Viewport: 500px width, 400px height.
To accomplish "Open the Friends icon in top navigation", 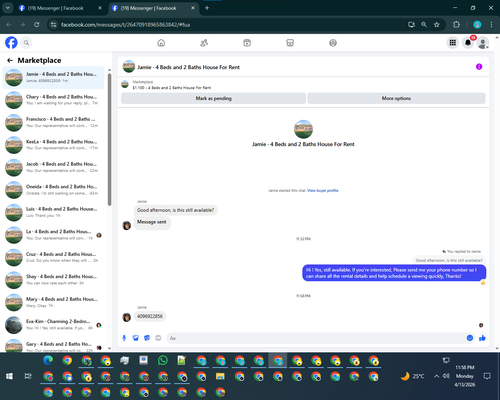I will pyautogui.click(x=204, y=43).
